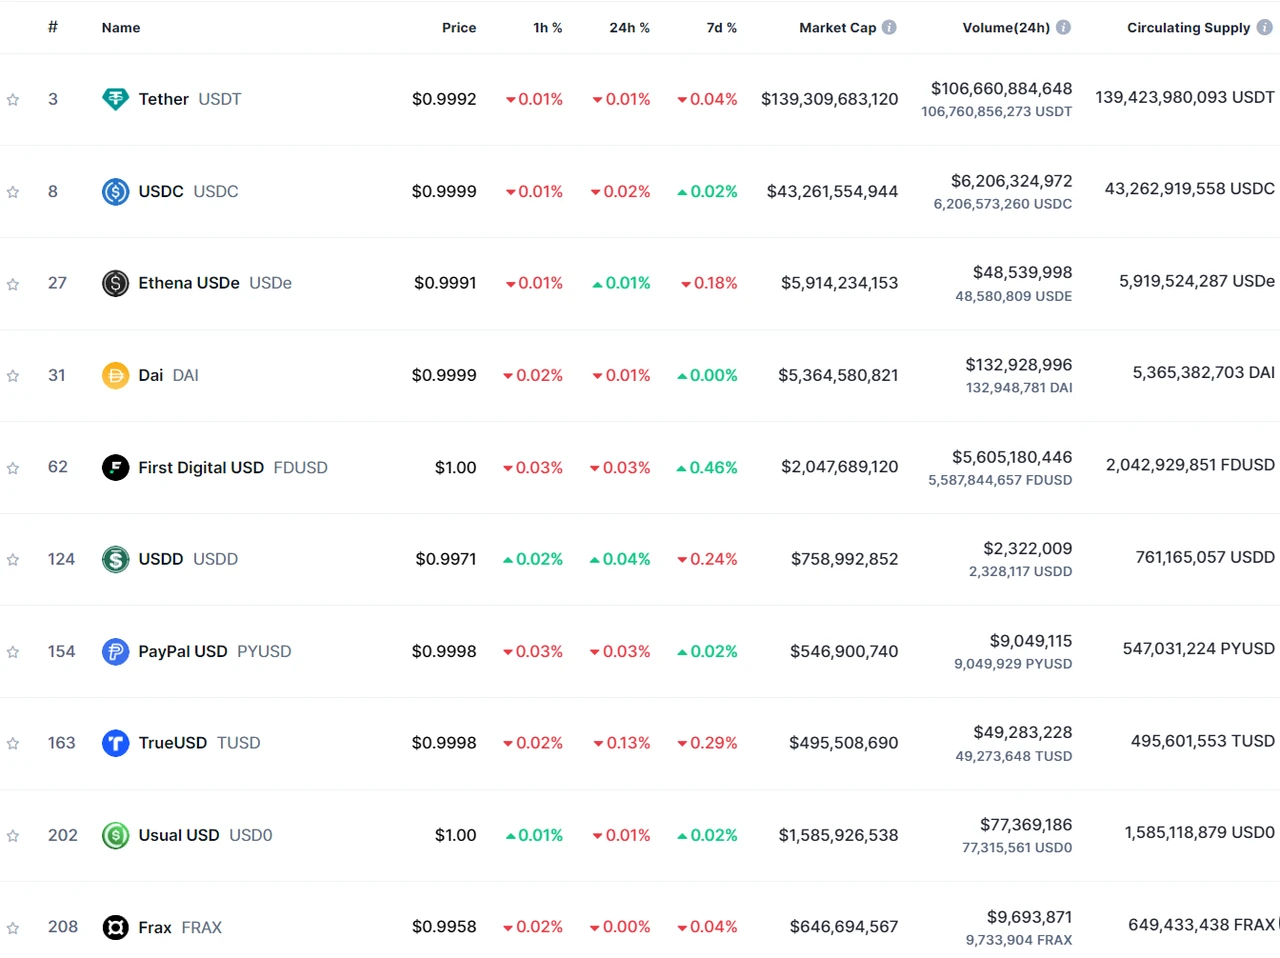Click the TrueUSD coin logo icon

click(x=116, y=743)
